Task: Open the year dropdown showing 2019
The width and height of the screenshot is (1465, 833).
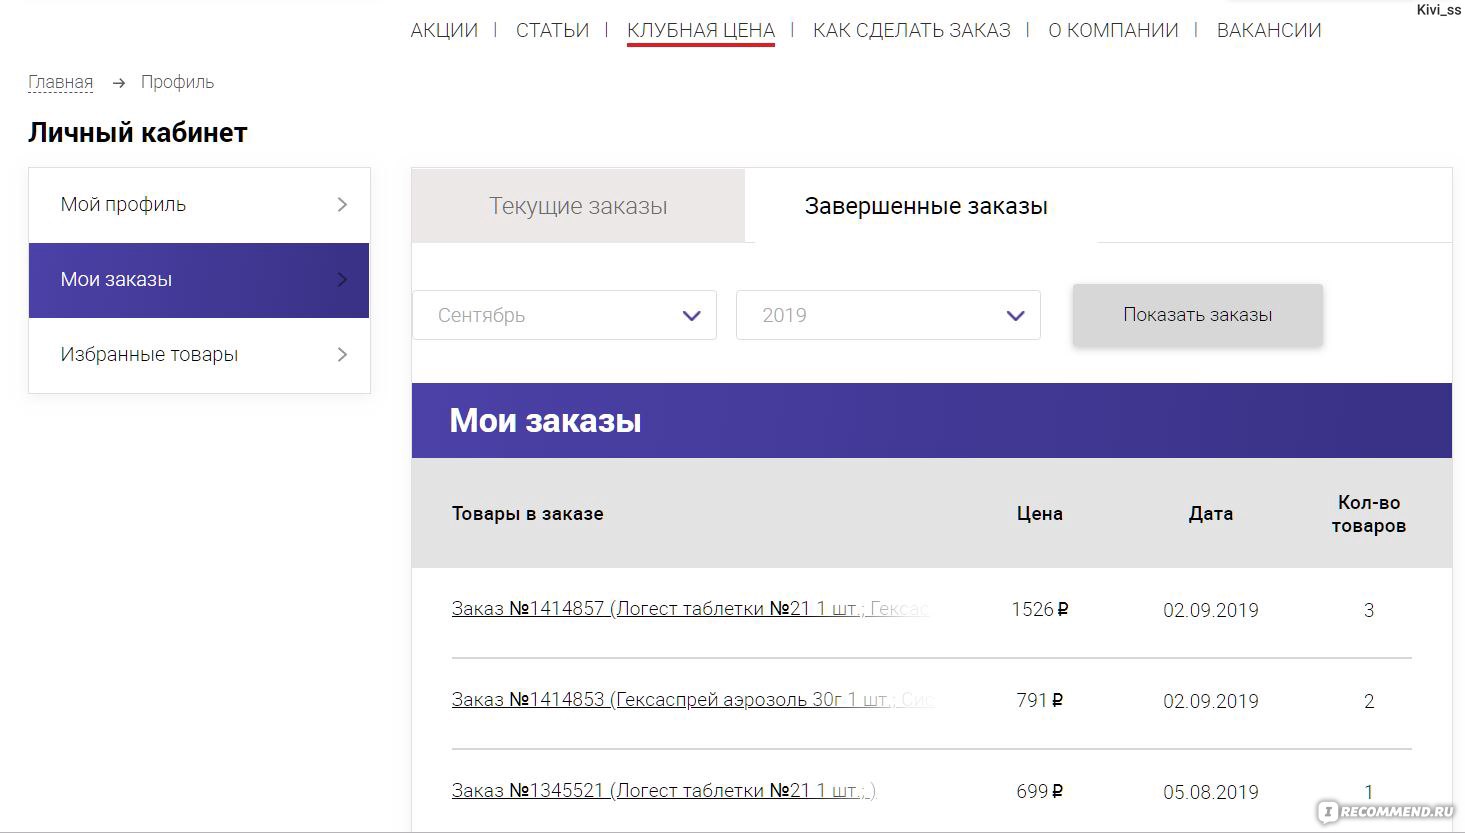Action: coord(888,315)
